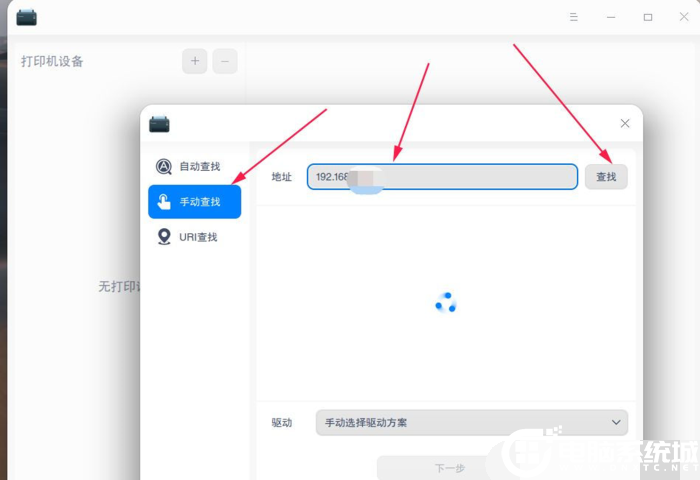
Task: Close the add printer dialog
Action: point(625,123)
